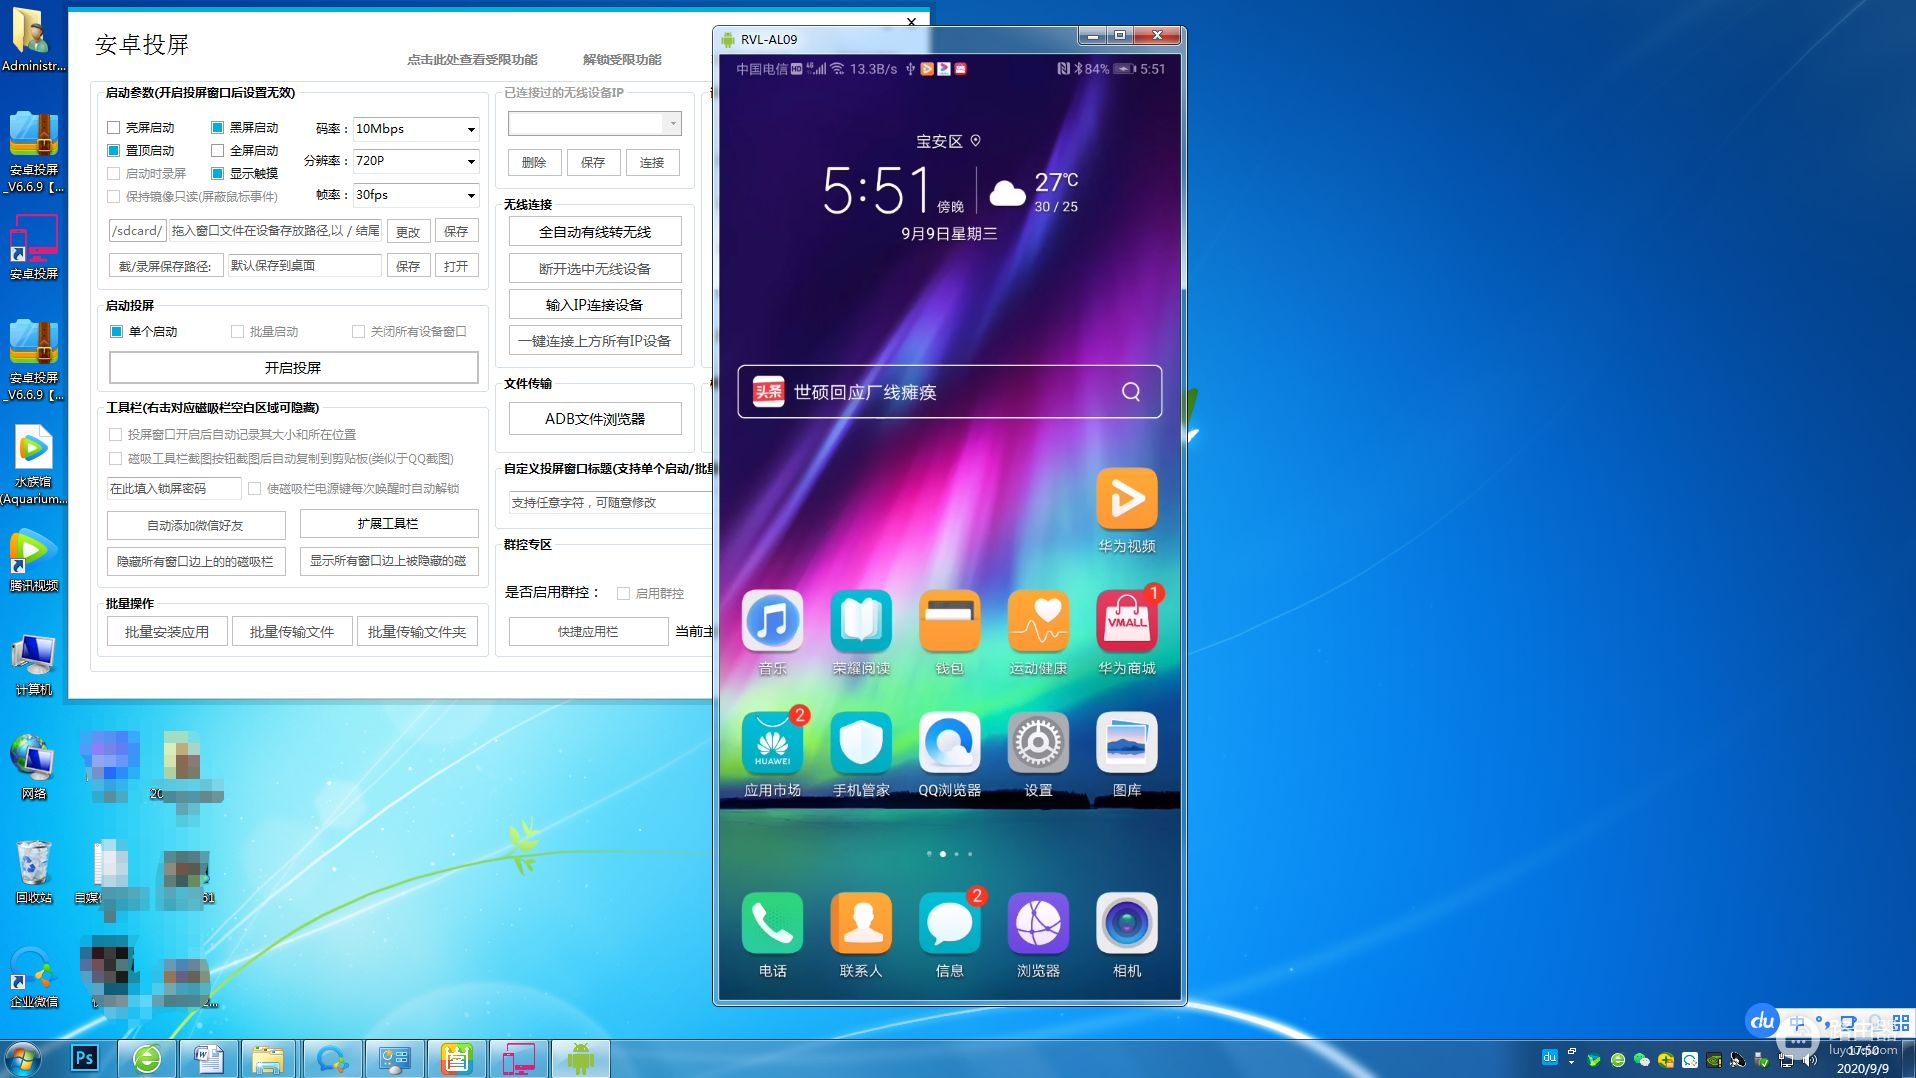This screenshot has width=1916, height=1078.
Task: Toggle the 全屏启动 checkbox
Action: [218, 151]
